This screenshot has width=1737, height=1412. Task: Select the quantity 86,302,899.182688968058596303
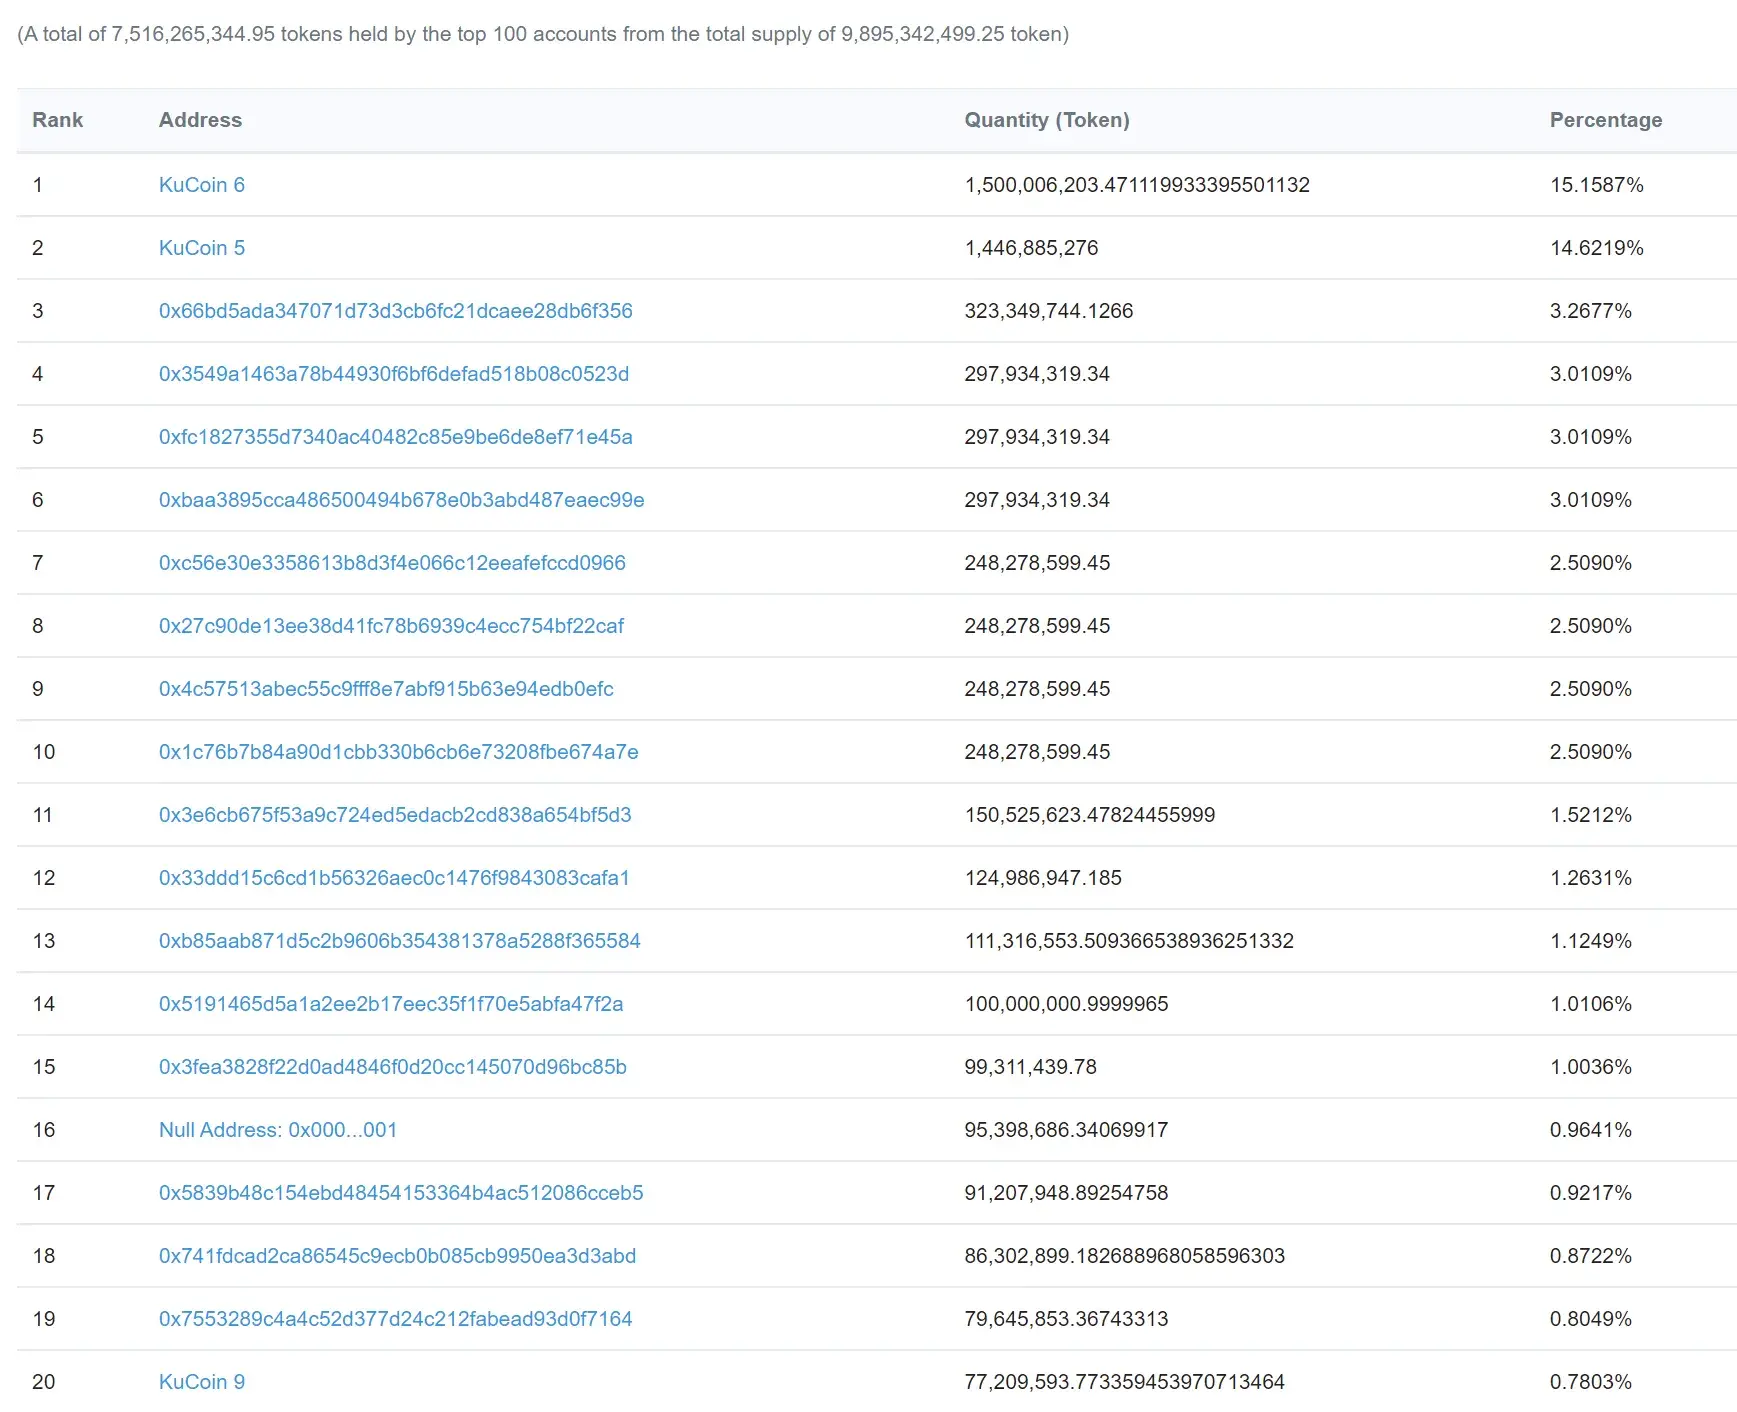(1125, 1256)
